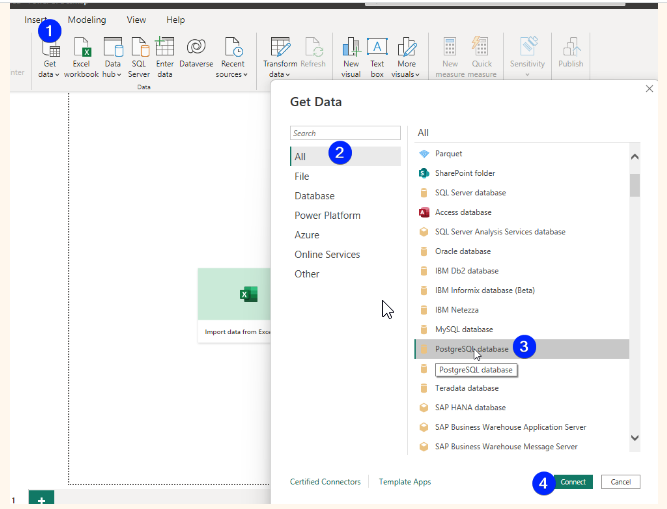
Task: Click the Refresh ribbon button
Action: [x=313, y=53]
